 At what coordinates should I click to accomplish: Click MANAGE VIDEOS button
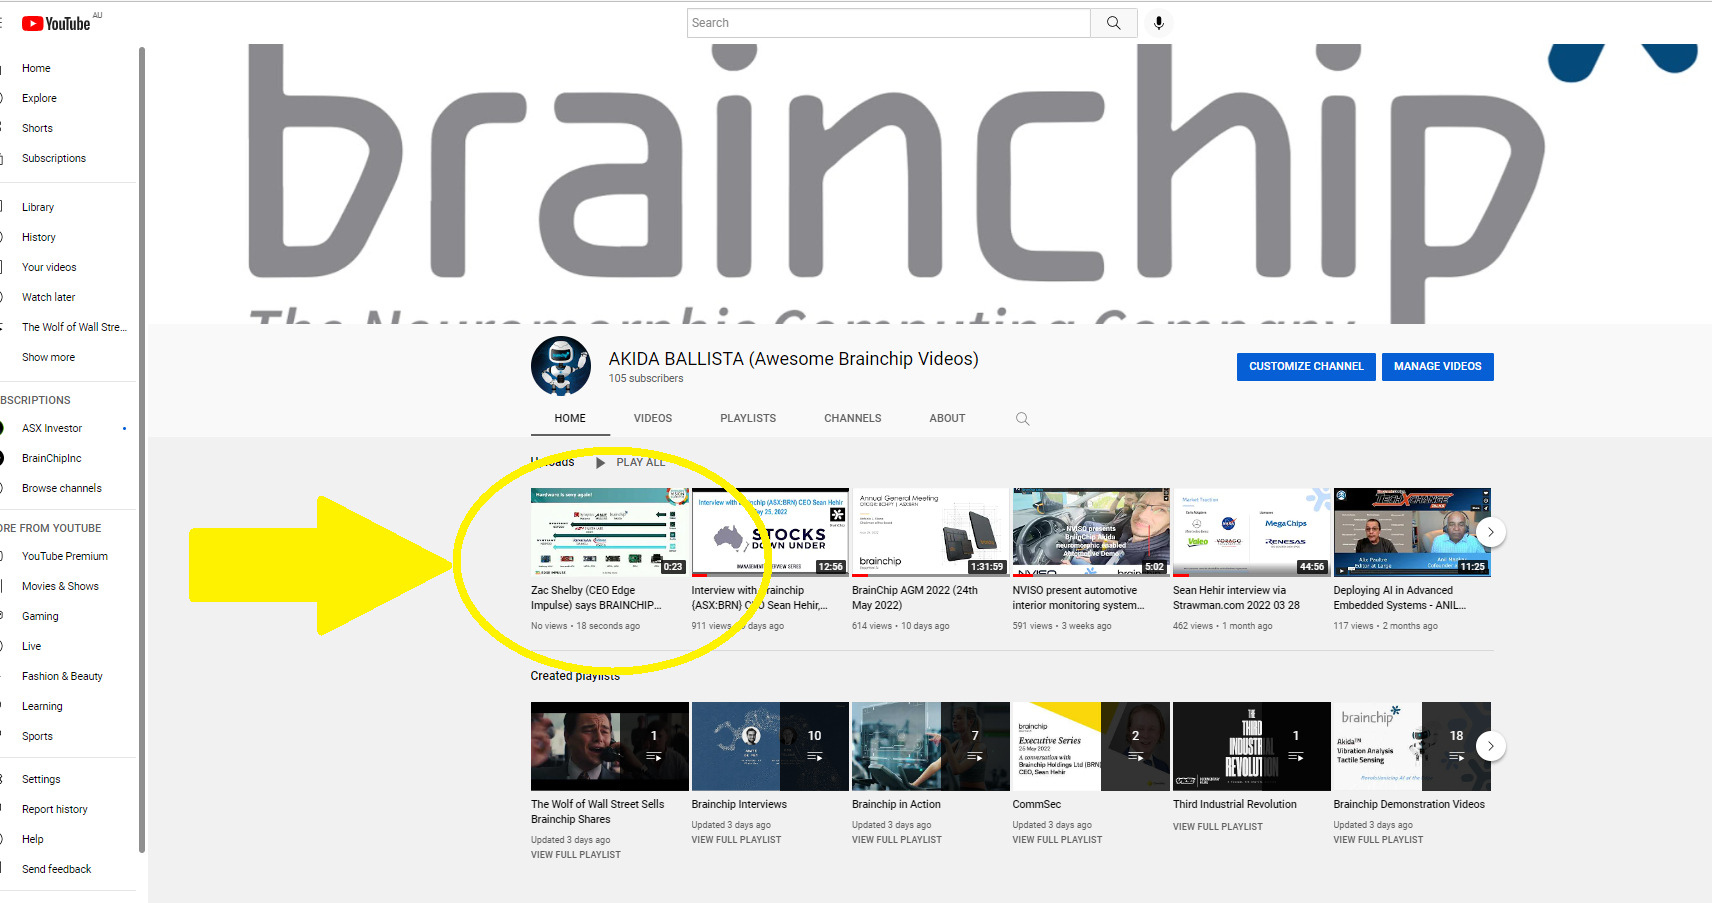coord(1438,367)
